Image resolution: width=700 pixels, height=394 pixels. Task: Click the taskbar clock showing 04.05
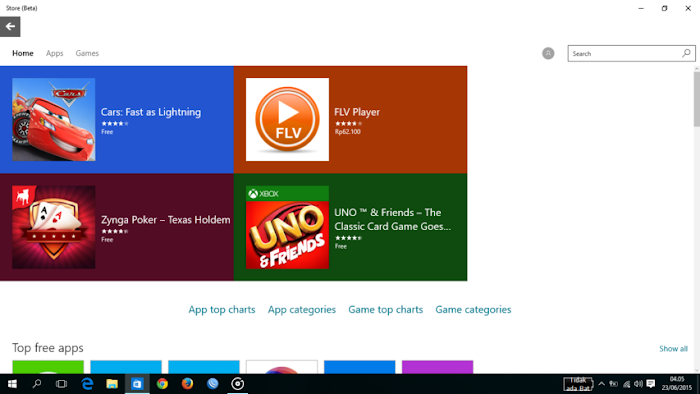tap(677, 384)
